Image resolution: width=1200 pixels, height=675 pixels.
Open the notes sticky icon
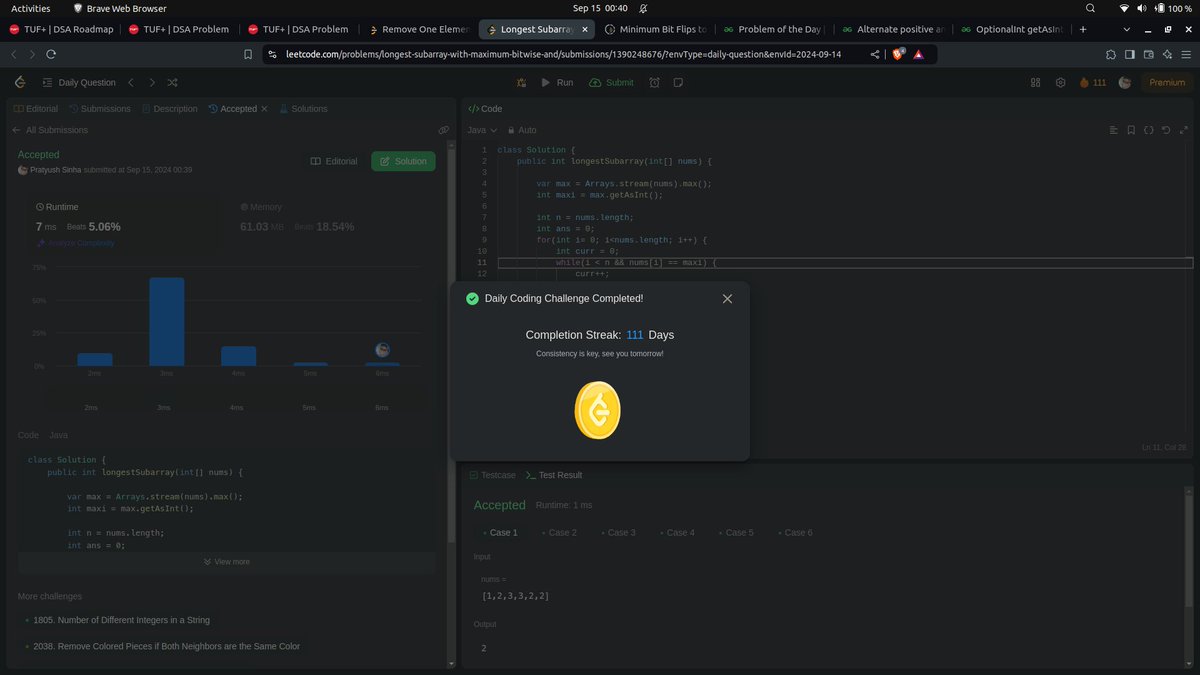[678, 82]
